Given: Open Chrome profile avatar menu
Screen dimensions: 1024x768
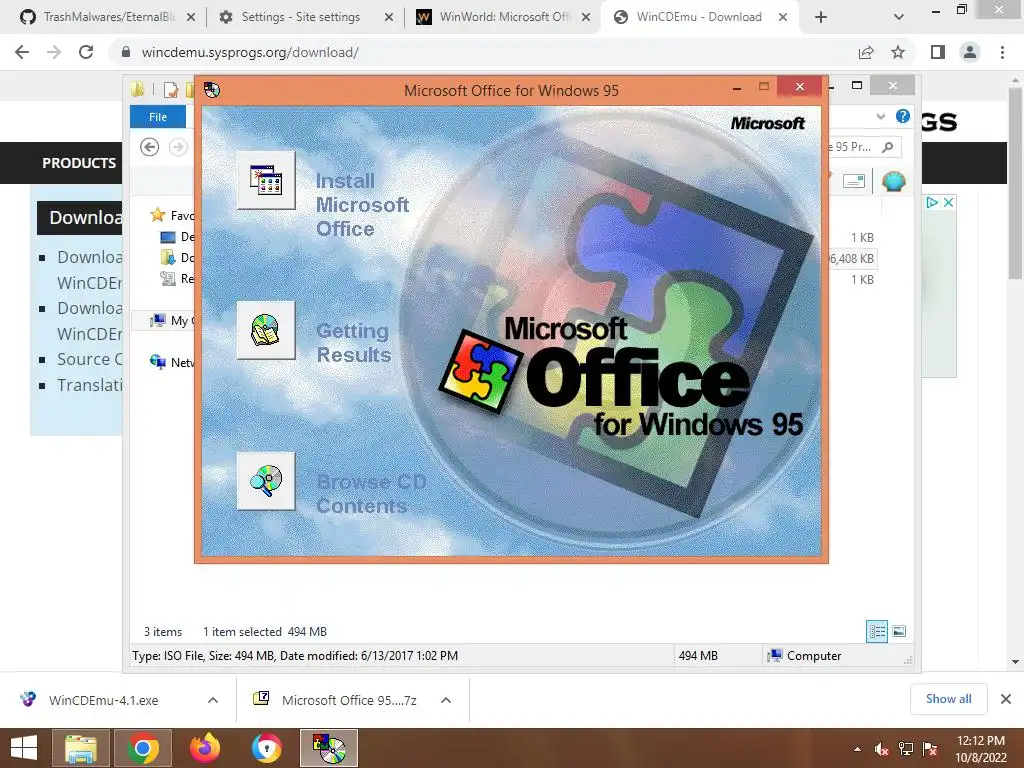Looking at the screenshot, I should tap(970, 52).
